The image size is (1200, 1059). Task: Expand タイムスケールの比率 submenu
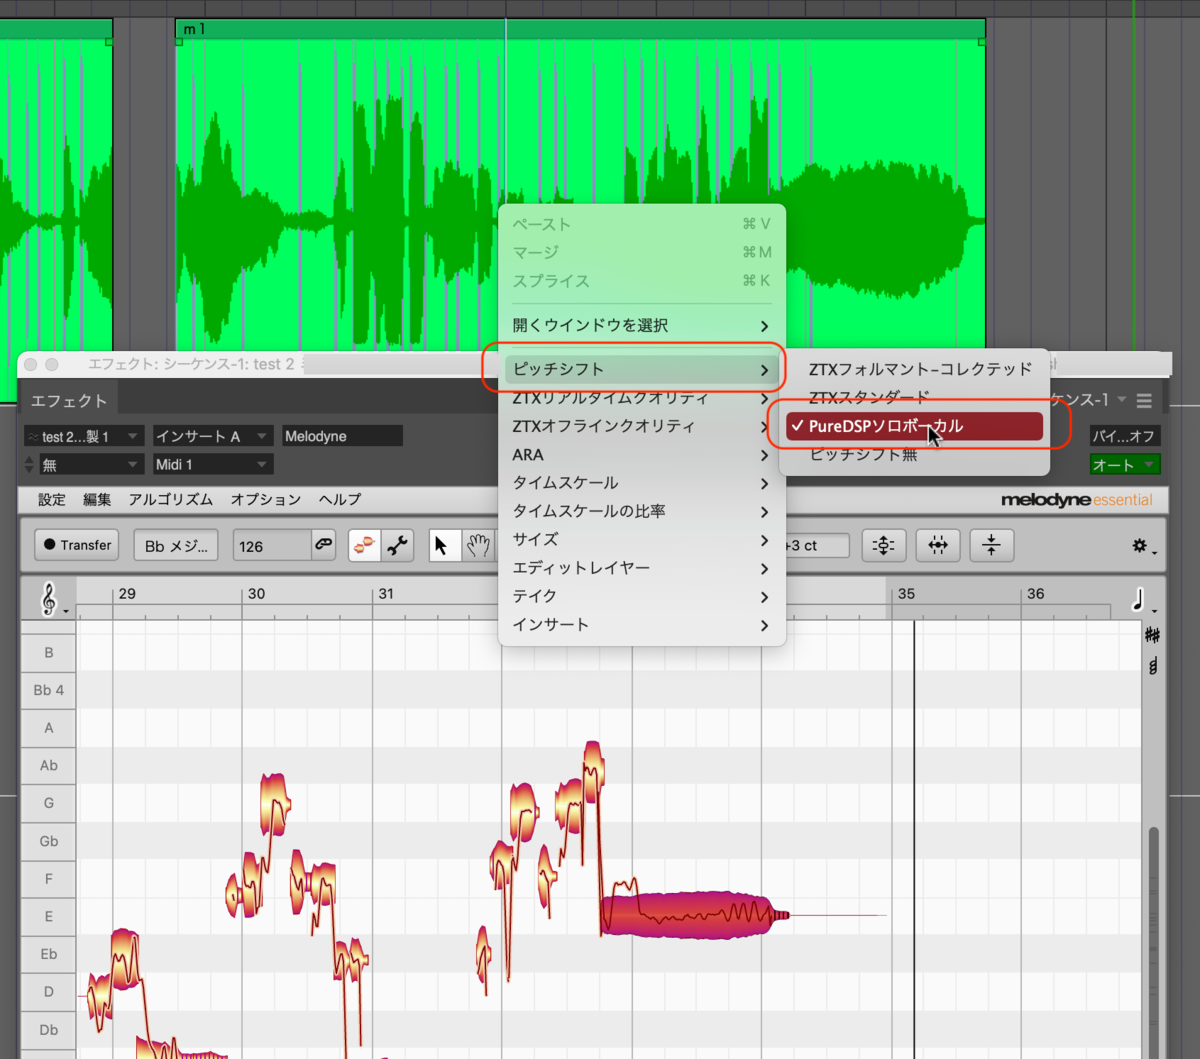coord(641,511)
